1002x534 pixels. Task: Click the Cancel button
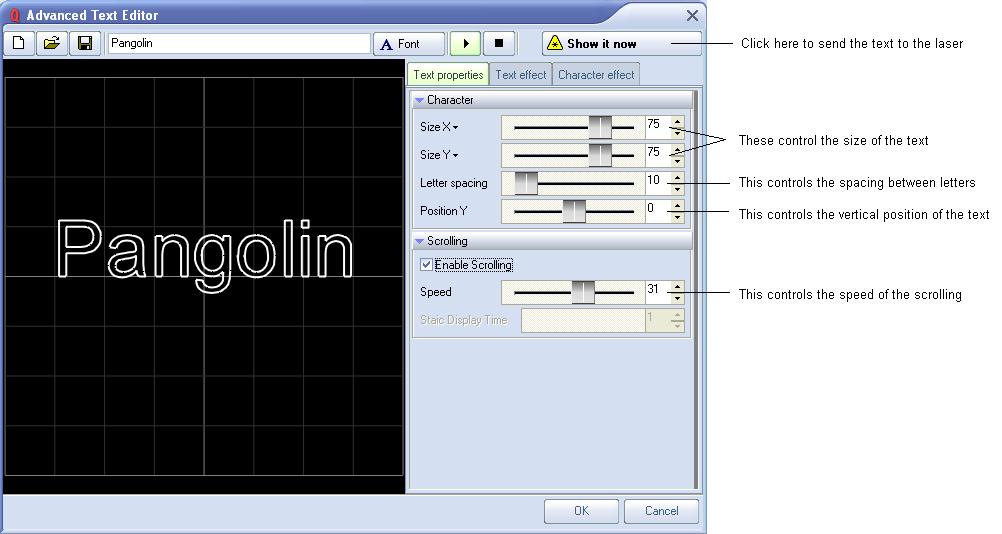(x=661, y=511)
